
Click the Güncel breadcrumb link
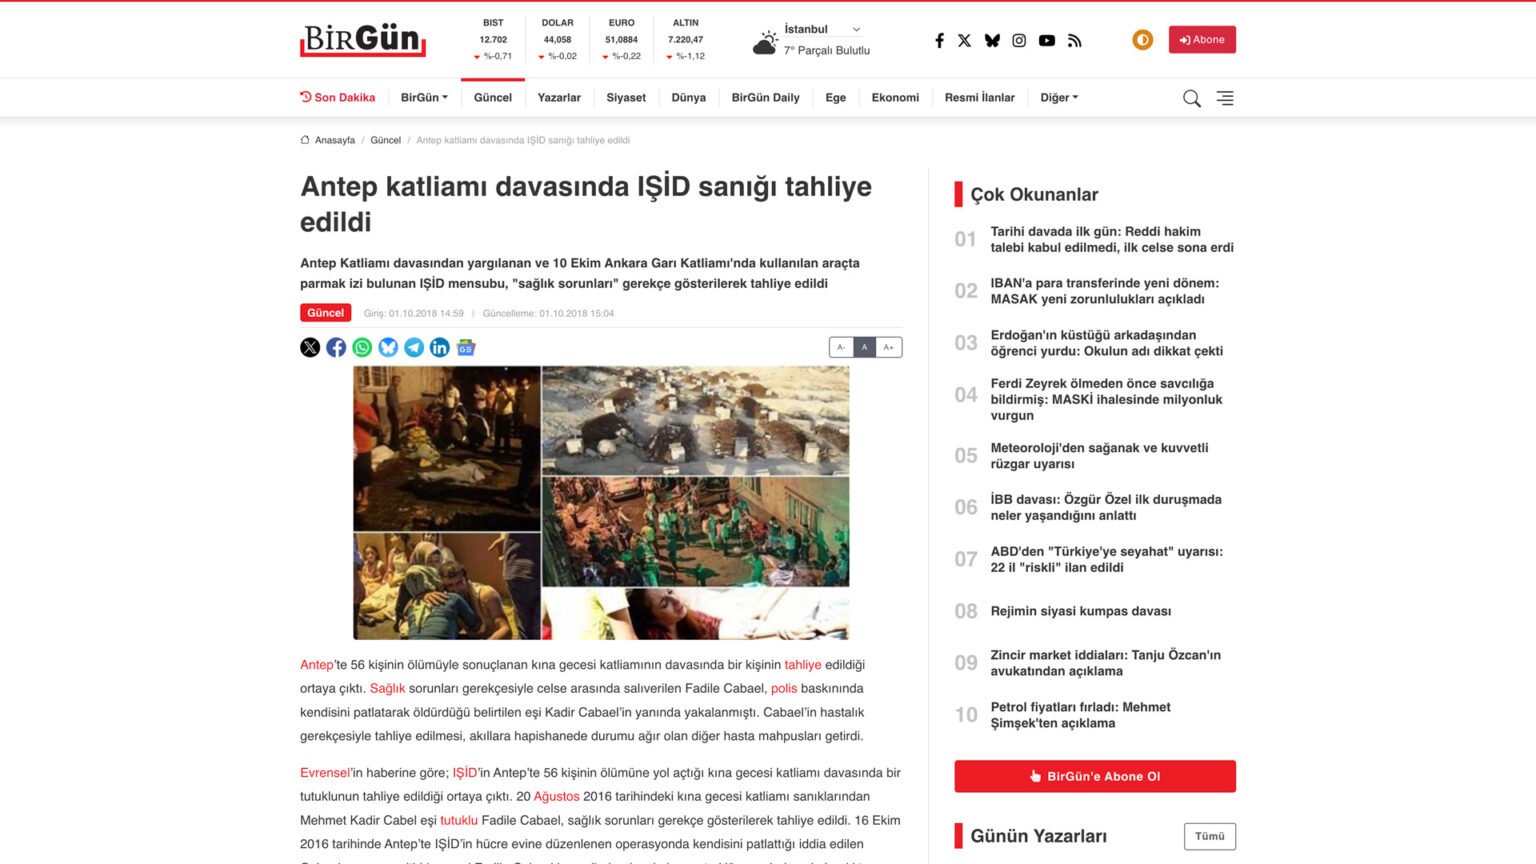point(385,140)
